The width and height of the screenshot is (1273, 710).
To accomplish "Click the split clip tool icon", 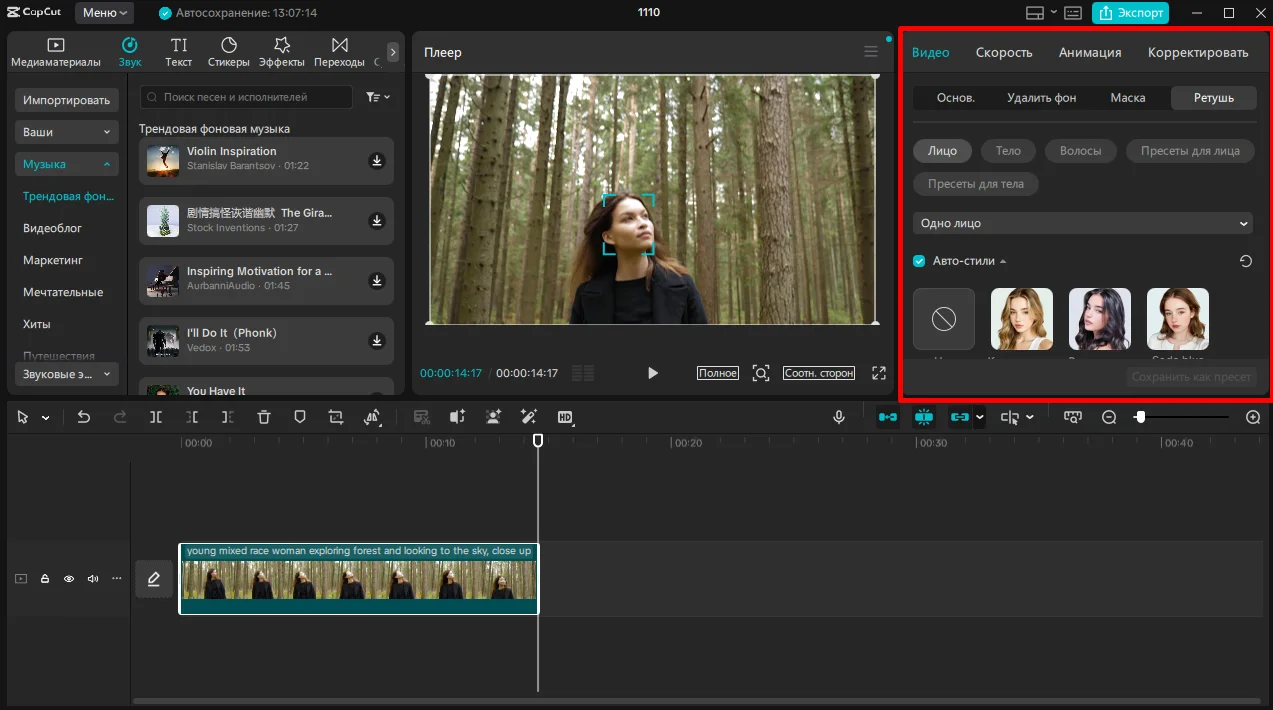I will [x=156, y=417].
